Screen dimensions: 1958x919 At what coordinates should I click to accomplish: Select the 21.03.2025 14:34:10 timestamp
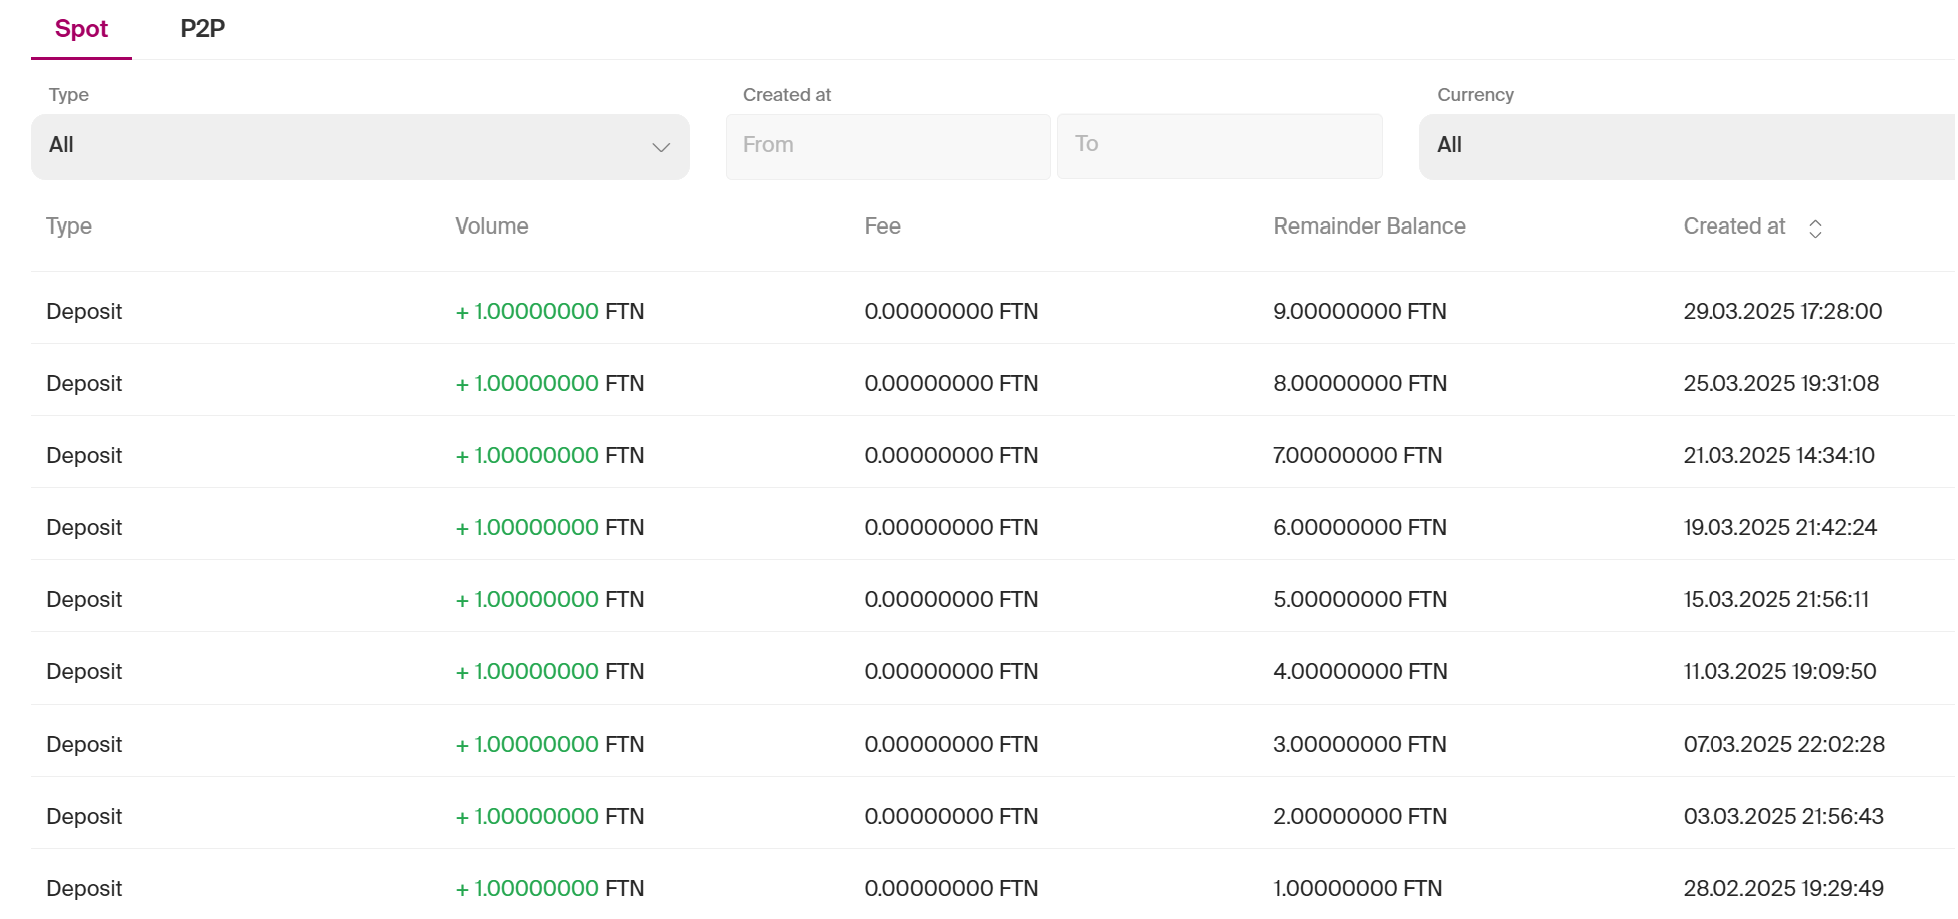click(1779, 456)
